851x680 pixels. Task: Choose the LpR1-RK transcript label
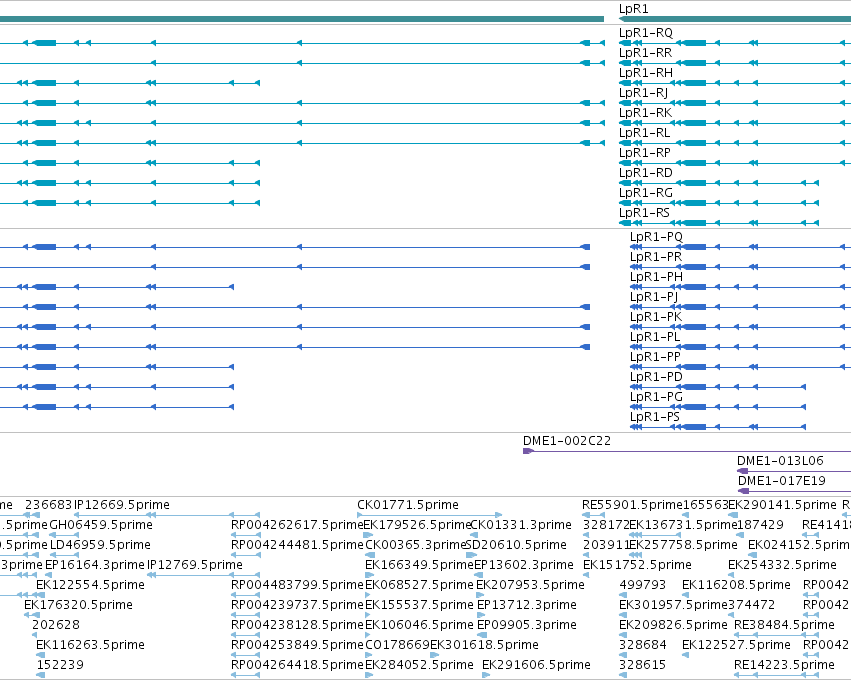(x=645, y=113)
